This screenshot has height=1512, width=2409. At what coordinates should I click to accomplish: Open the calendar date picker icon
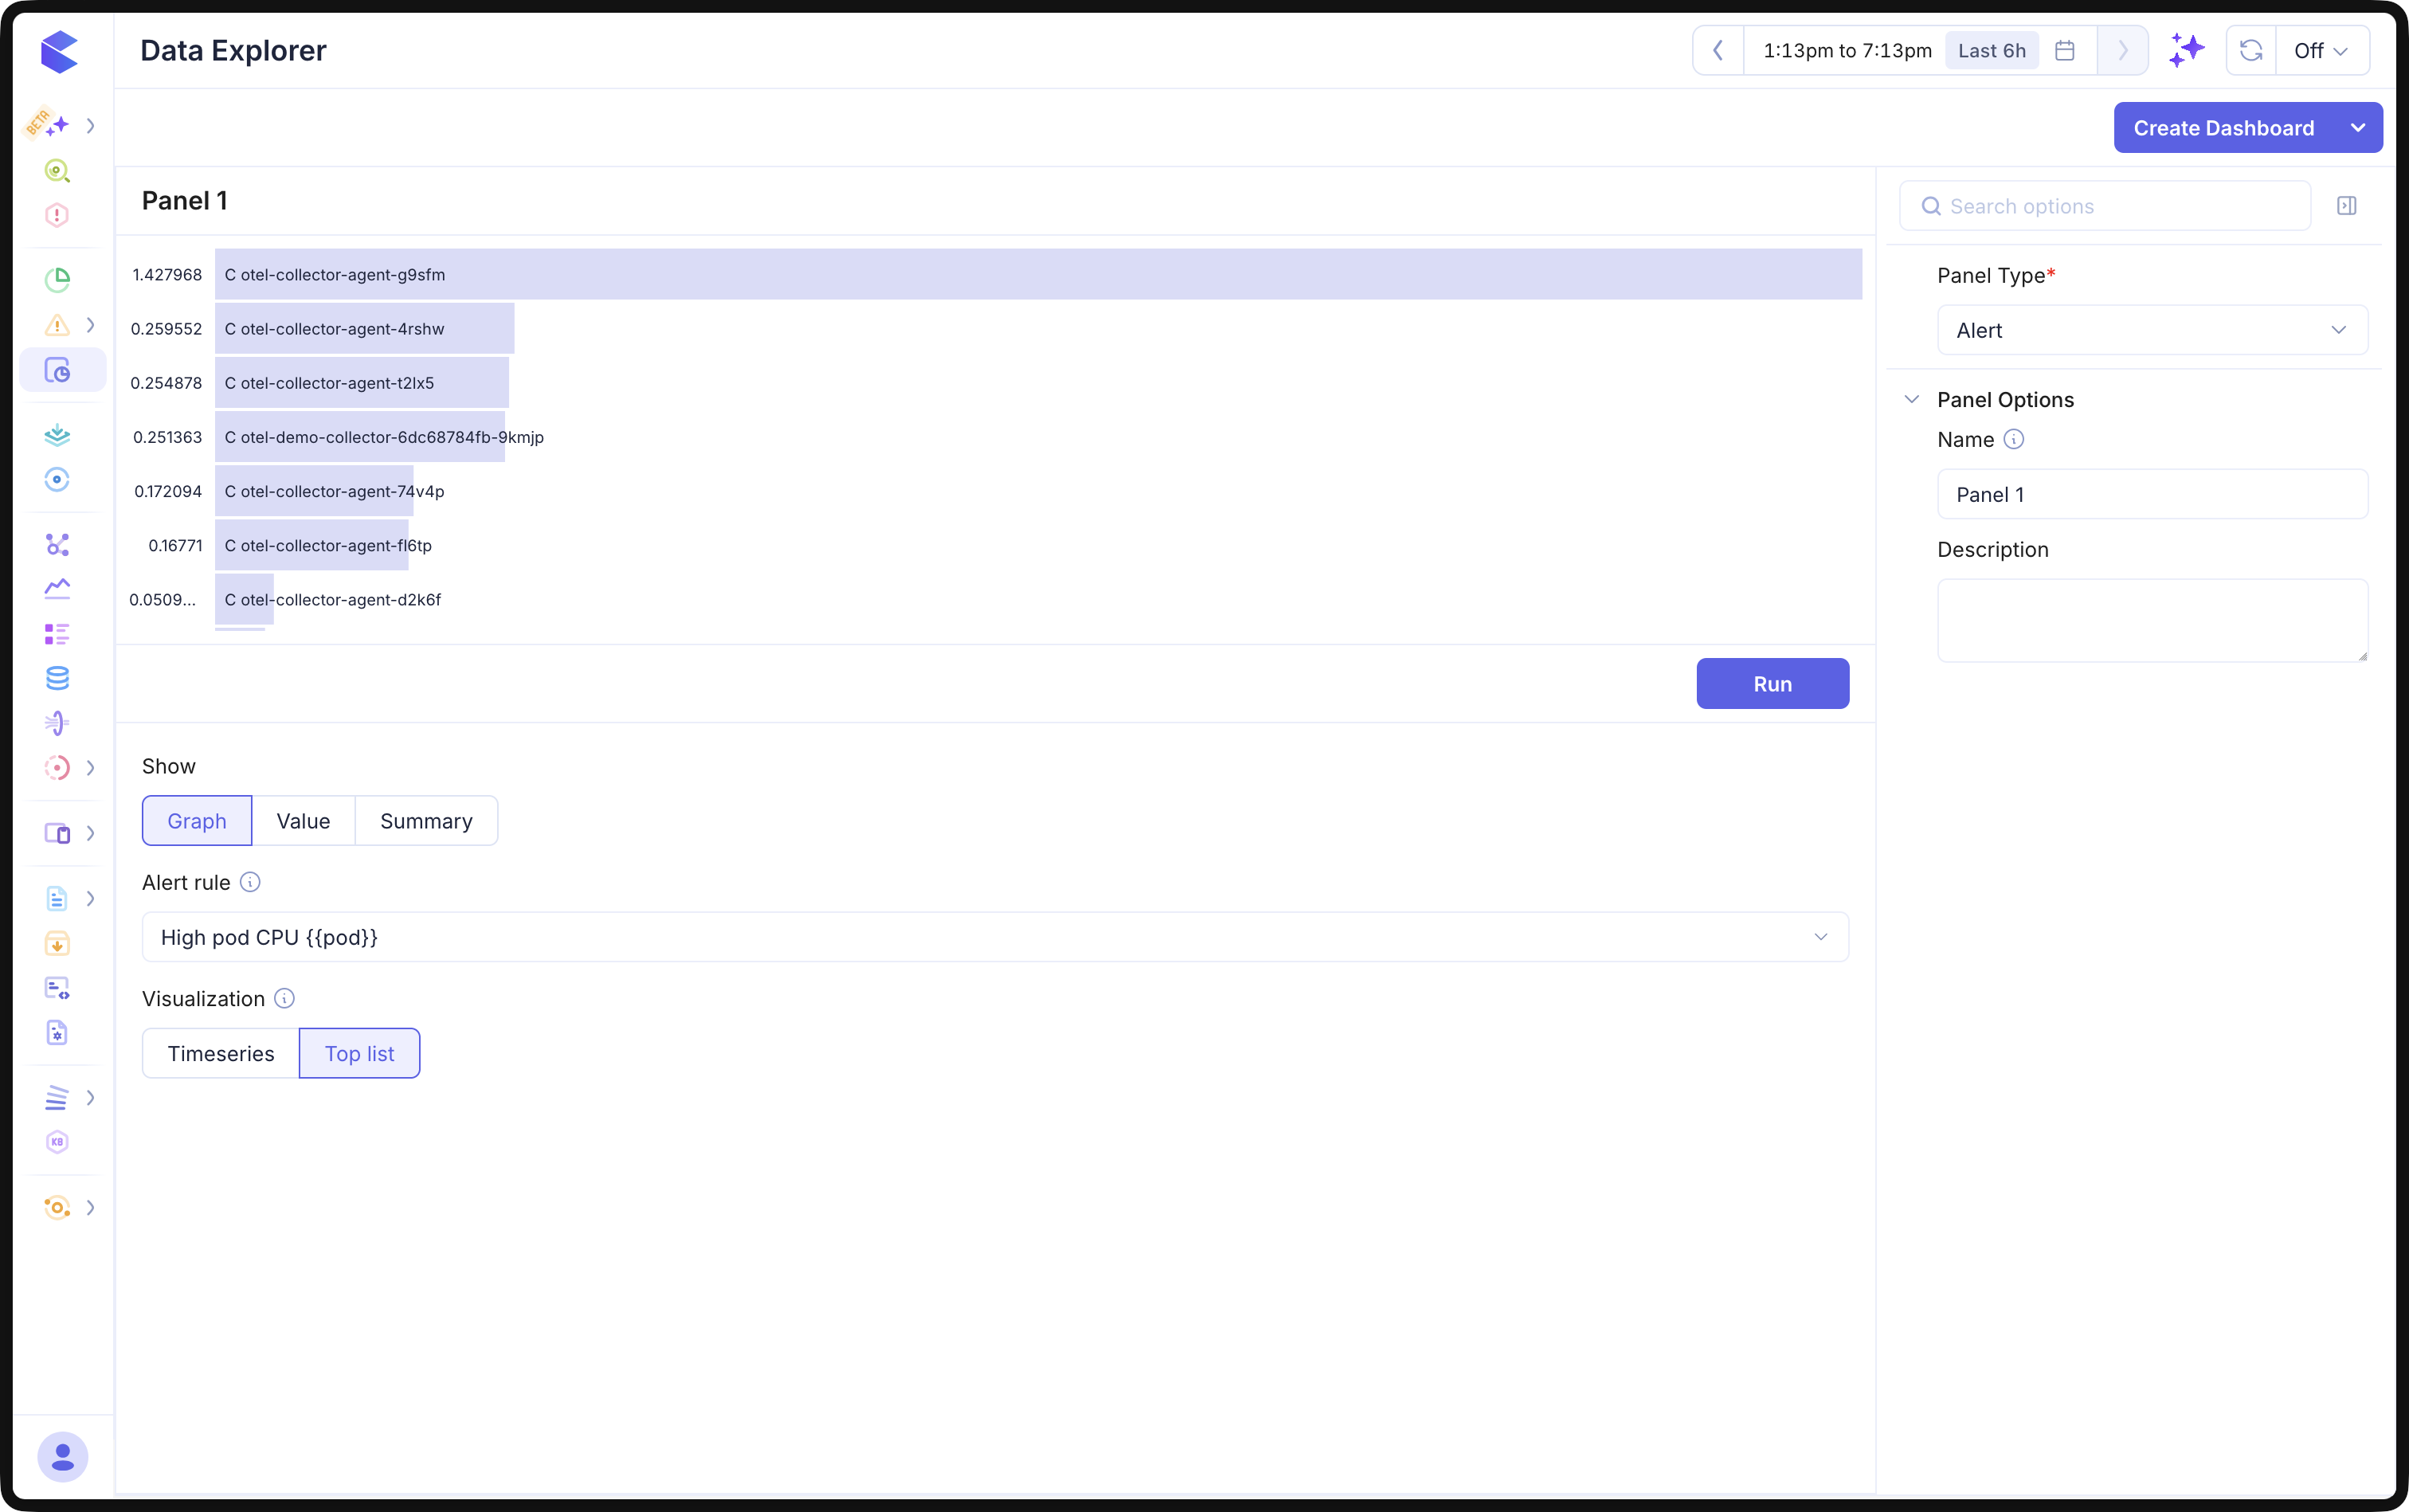coord(2065,50)
